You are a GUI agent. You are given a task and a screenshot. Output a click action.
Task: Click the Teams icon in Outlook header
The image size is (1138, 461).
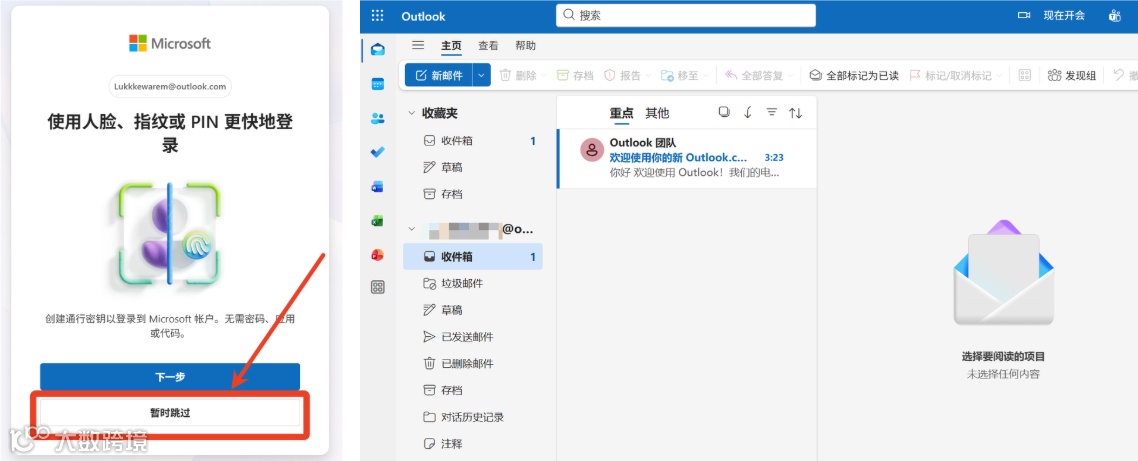tap(1115, 16)
